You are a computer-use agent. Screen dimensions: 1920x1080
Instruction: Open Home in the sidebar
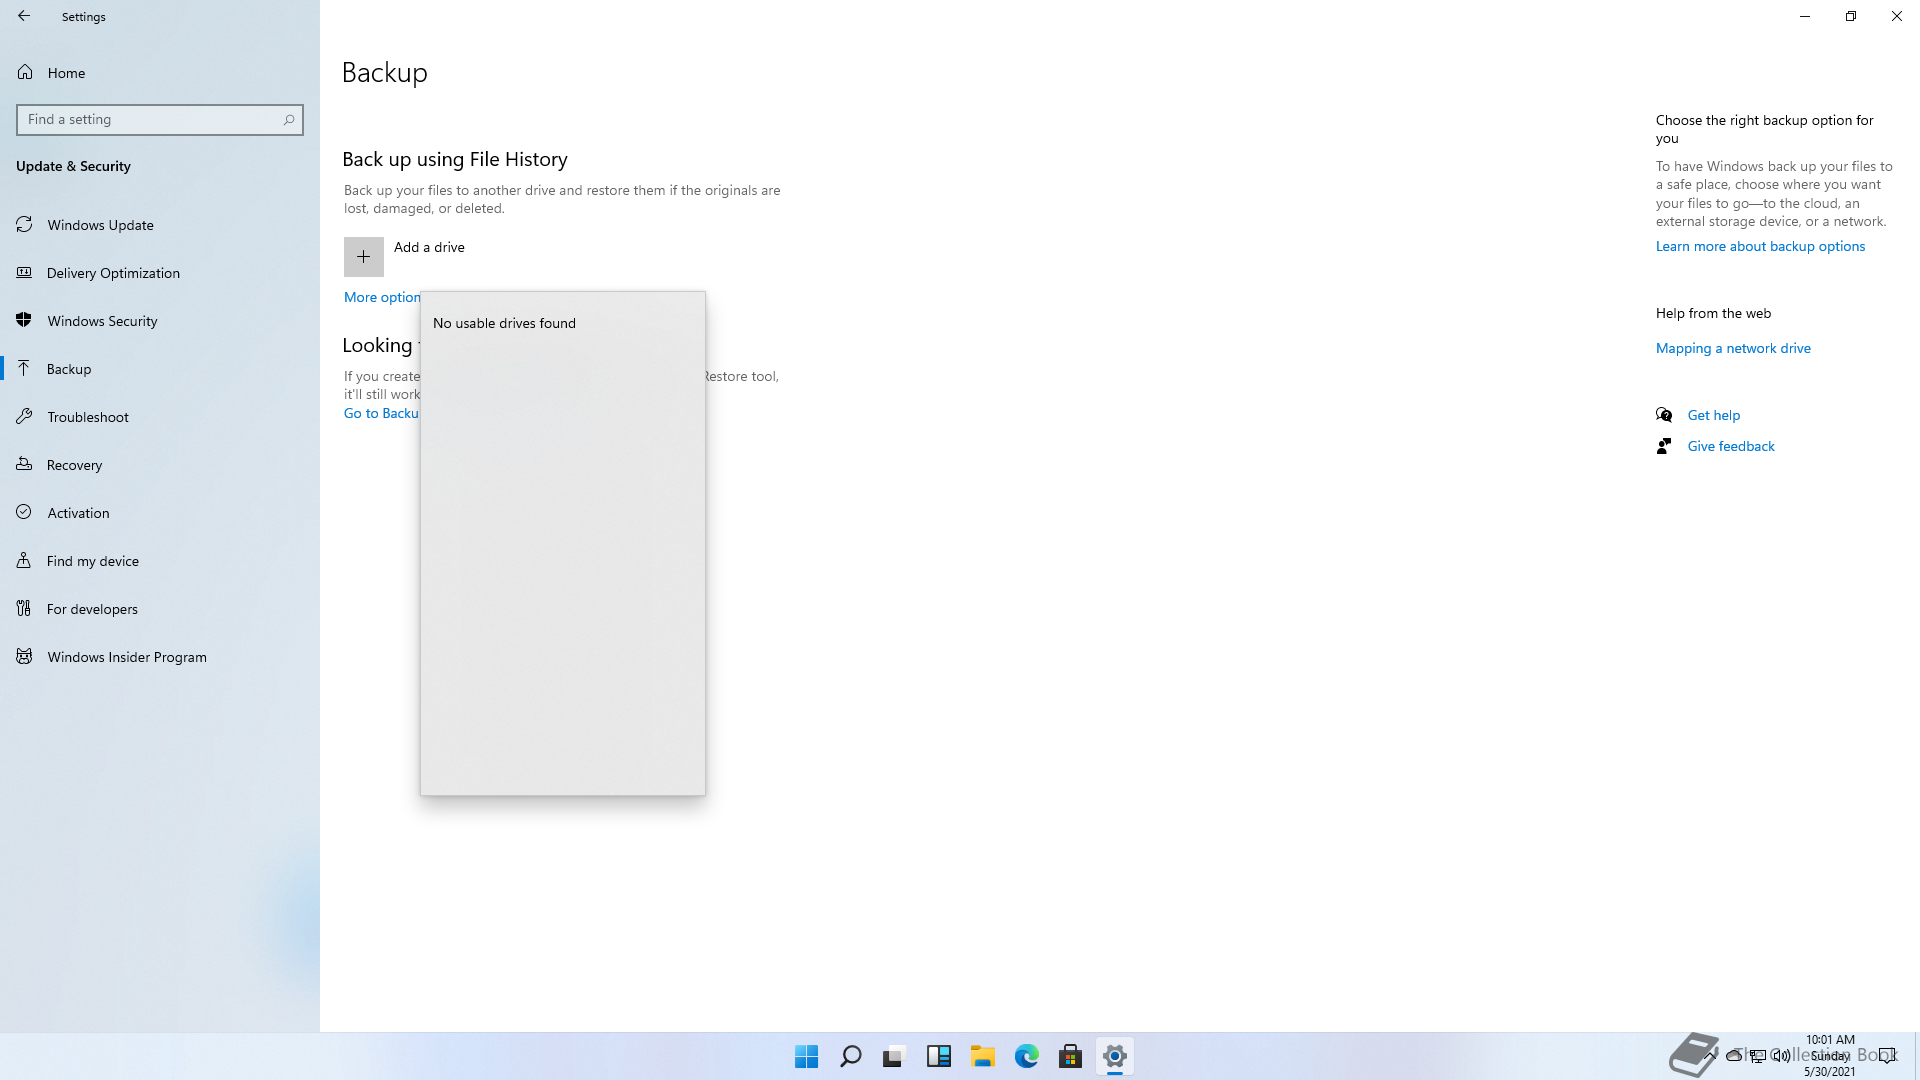[160, 73]
